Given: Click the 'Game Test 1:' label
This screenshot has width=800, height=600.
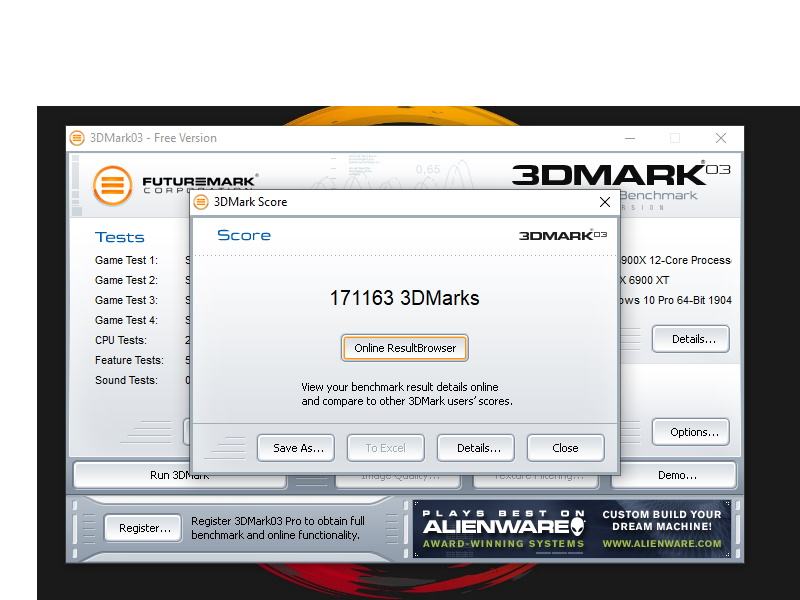Looking at the screenshot, I should point(127,260).
